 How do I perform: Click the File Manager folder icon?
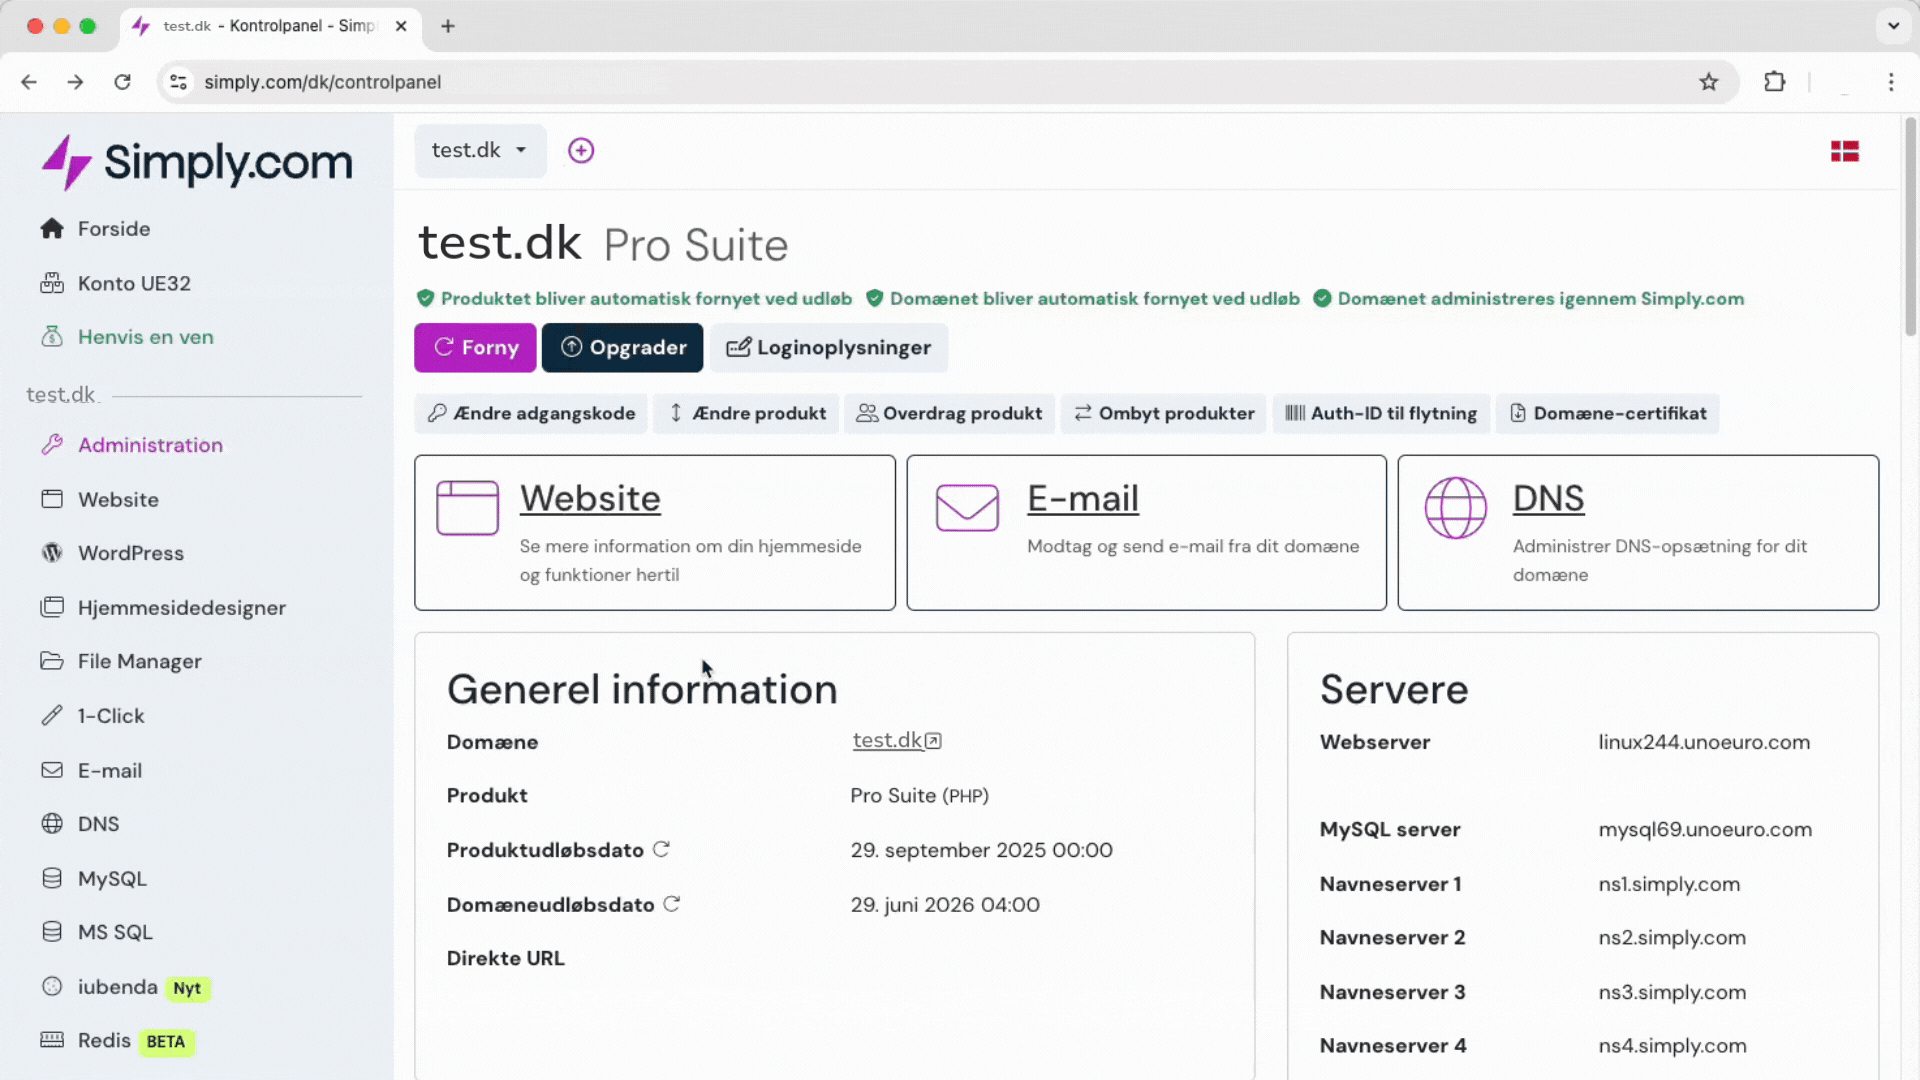click(52, 661)
